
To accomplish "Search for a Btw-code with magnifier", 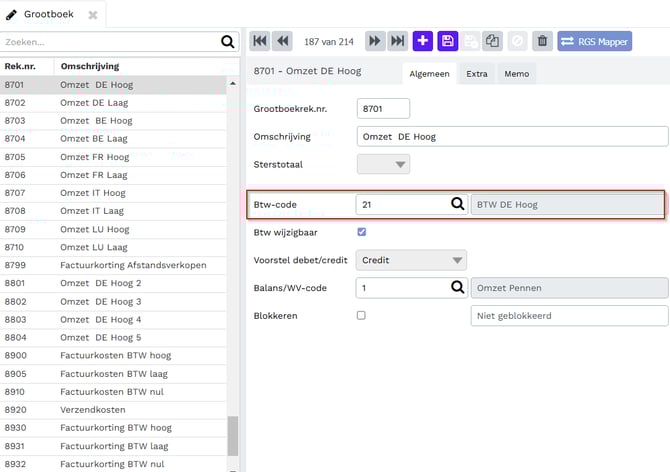I will tap(458, 204).
